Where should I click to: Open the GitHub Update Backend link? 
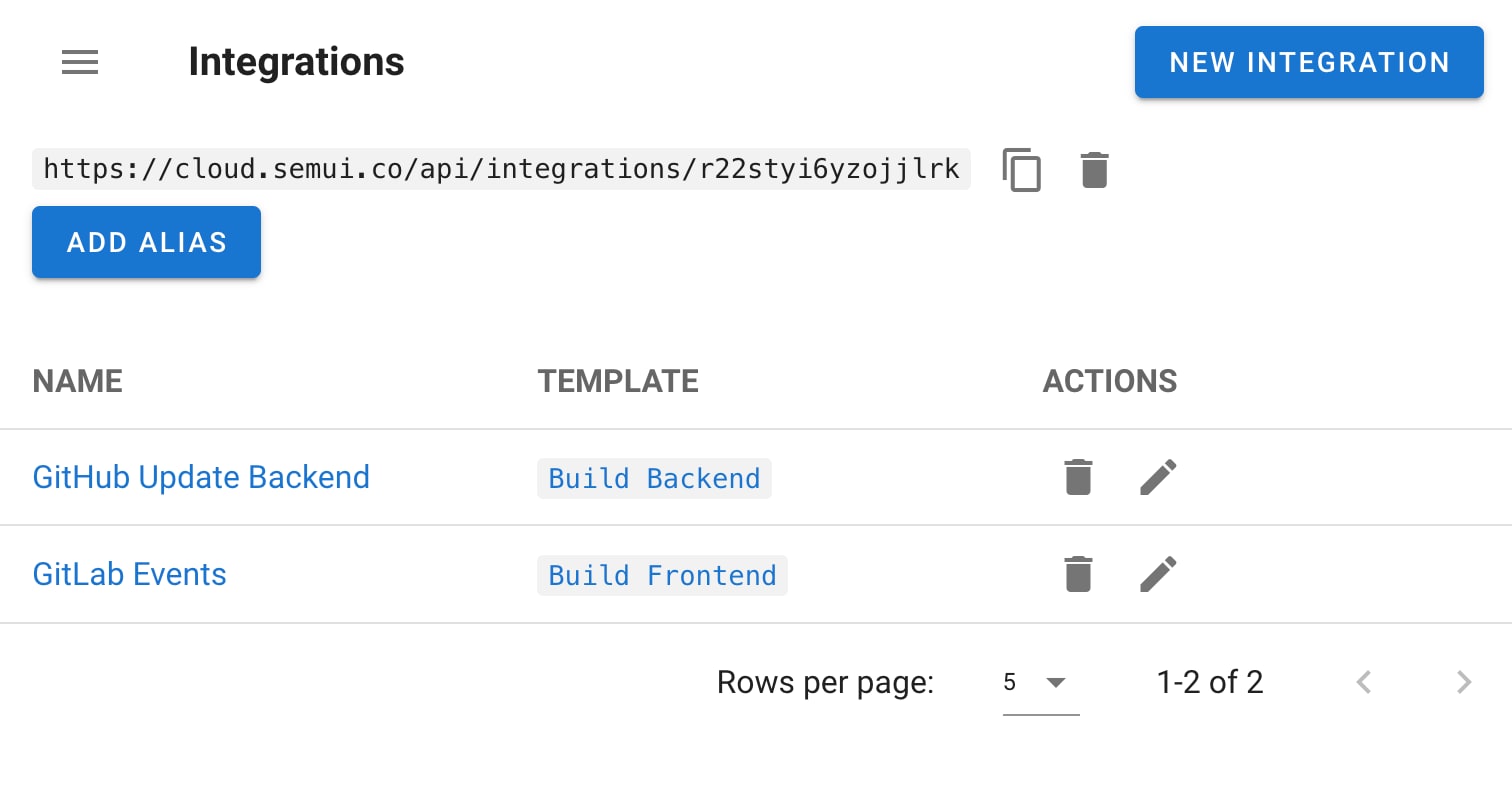201,477
